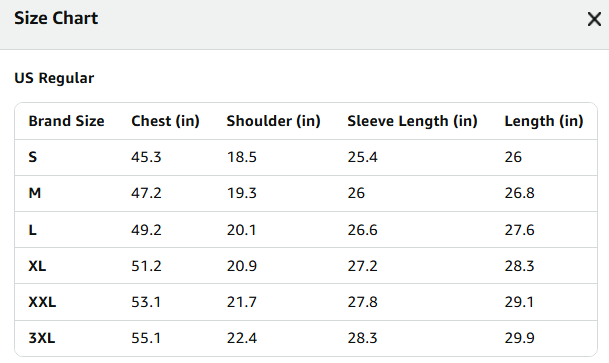
Task: Select the L size row label
Action: pyautogui.click(x=32, y=230)
